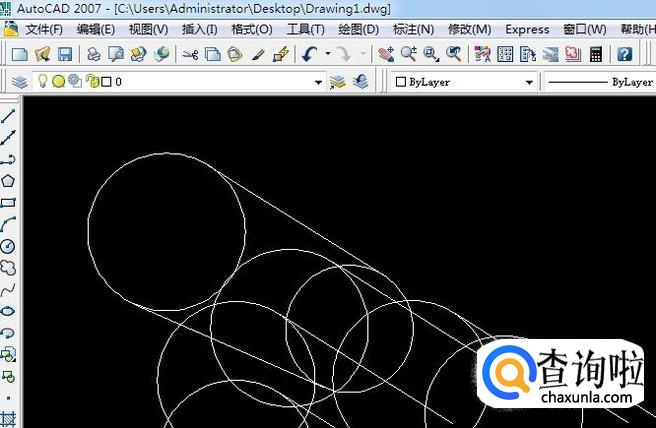
Task: Open the 绘图(D) menu
Action: tap(358, 30)
